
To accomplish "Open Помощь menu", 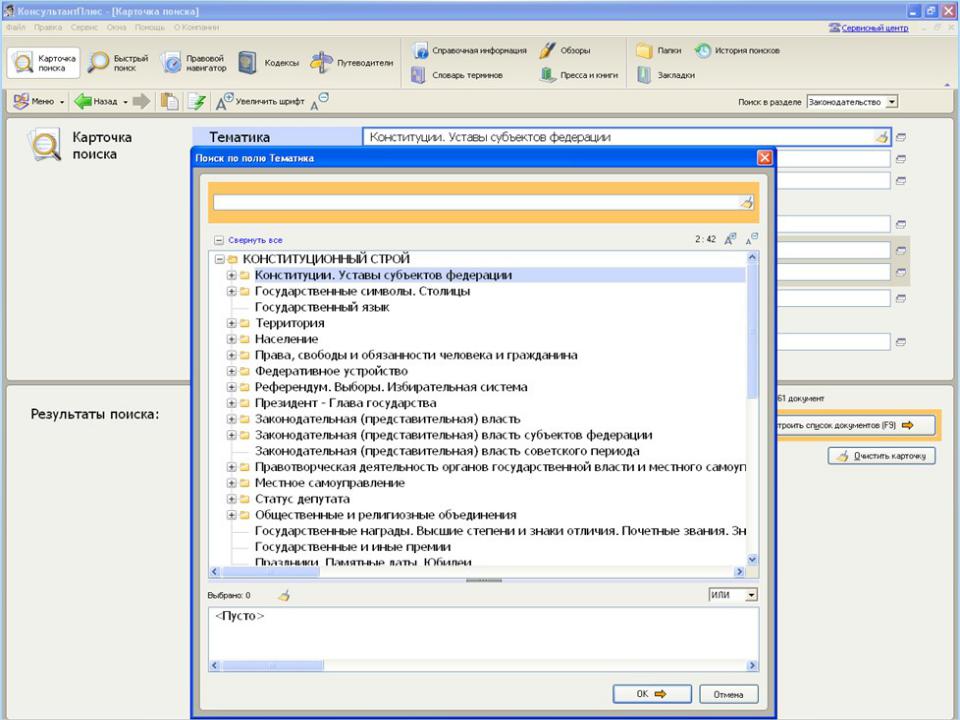I will pos(149,28).
